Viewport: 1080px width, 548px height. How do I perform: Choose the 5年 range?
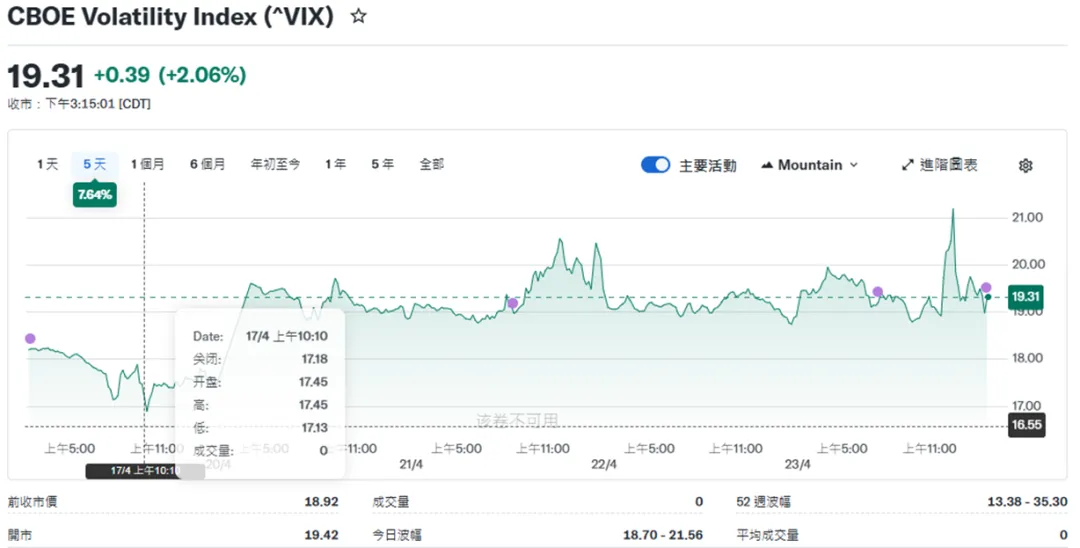coord(382,165)
